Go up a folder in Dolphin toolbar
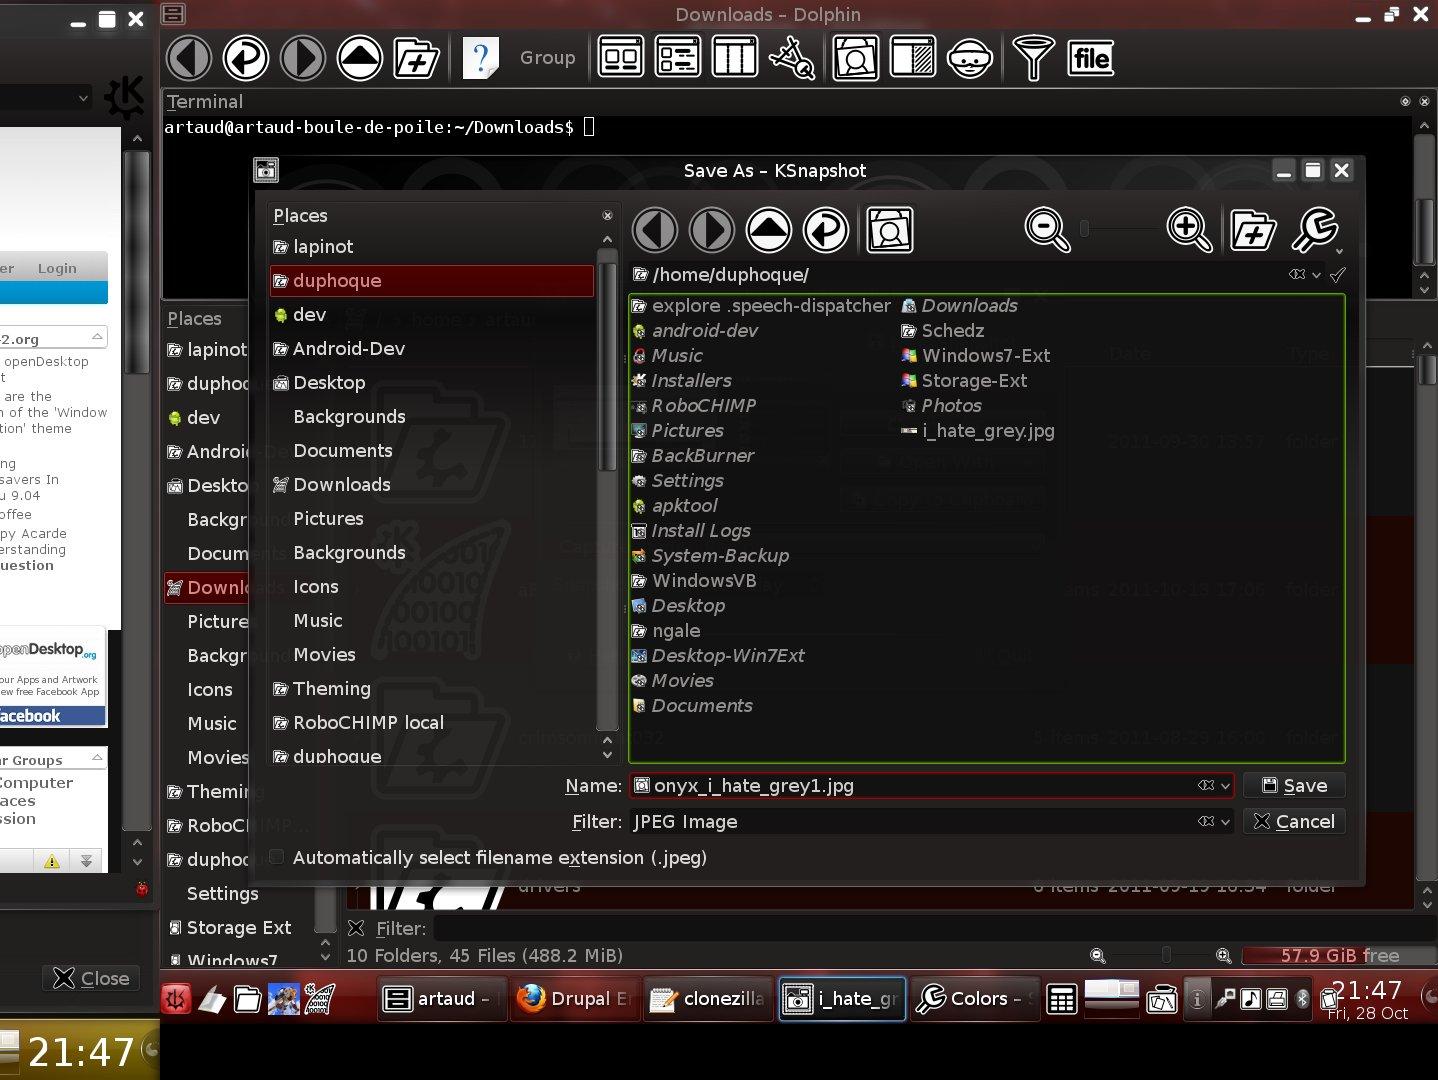This screenshot has height=1080, width=1438. [x=359, y=58]
